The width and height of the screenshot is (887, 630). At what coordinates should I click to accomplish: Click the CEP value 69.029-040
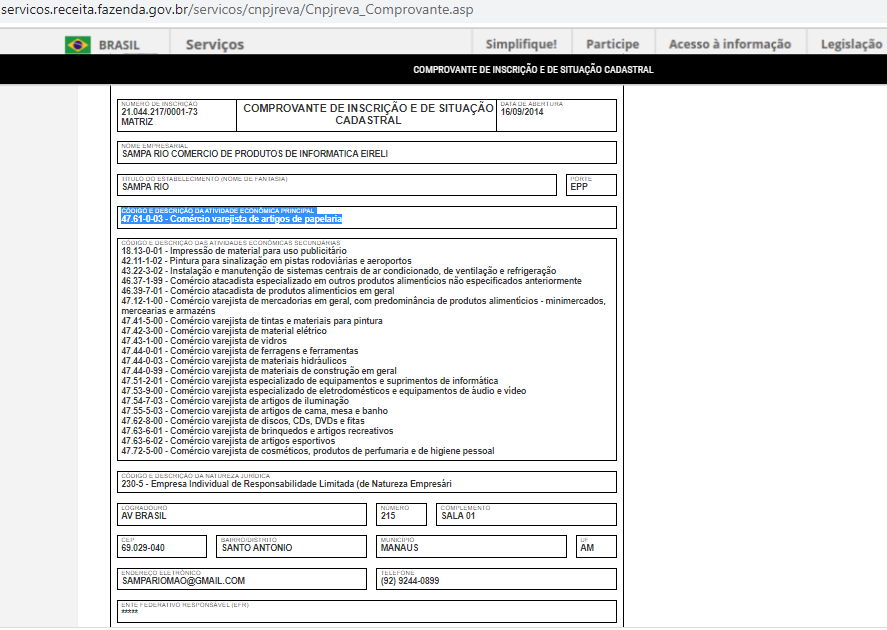(143, 548)
